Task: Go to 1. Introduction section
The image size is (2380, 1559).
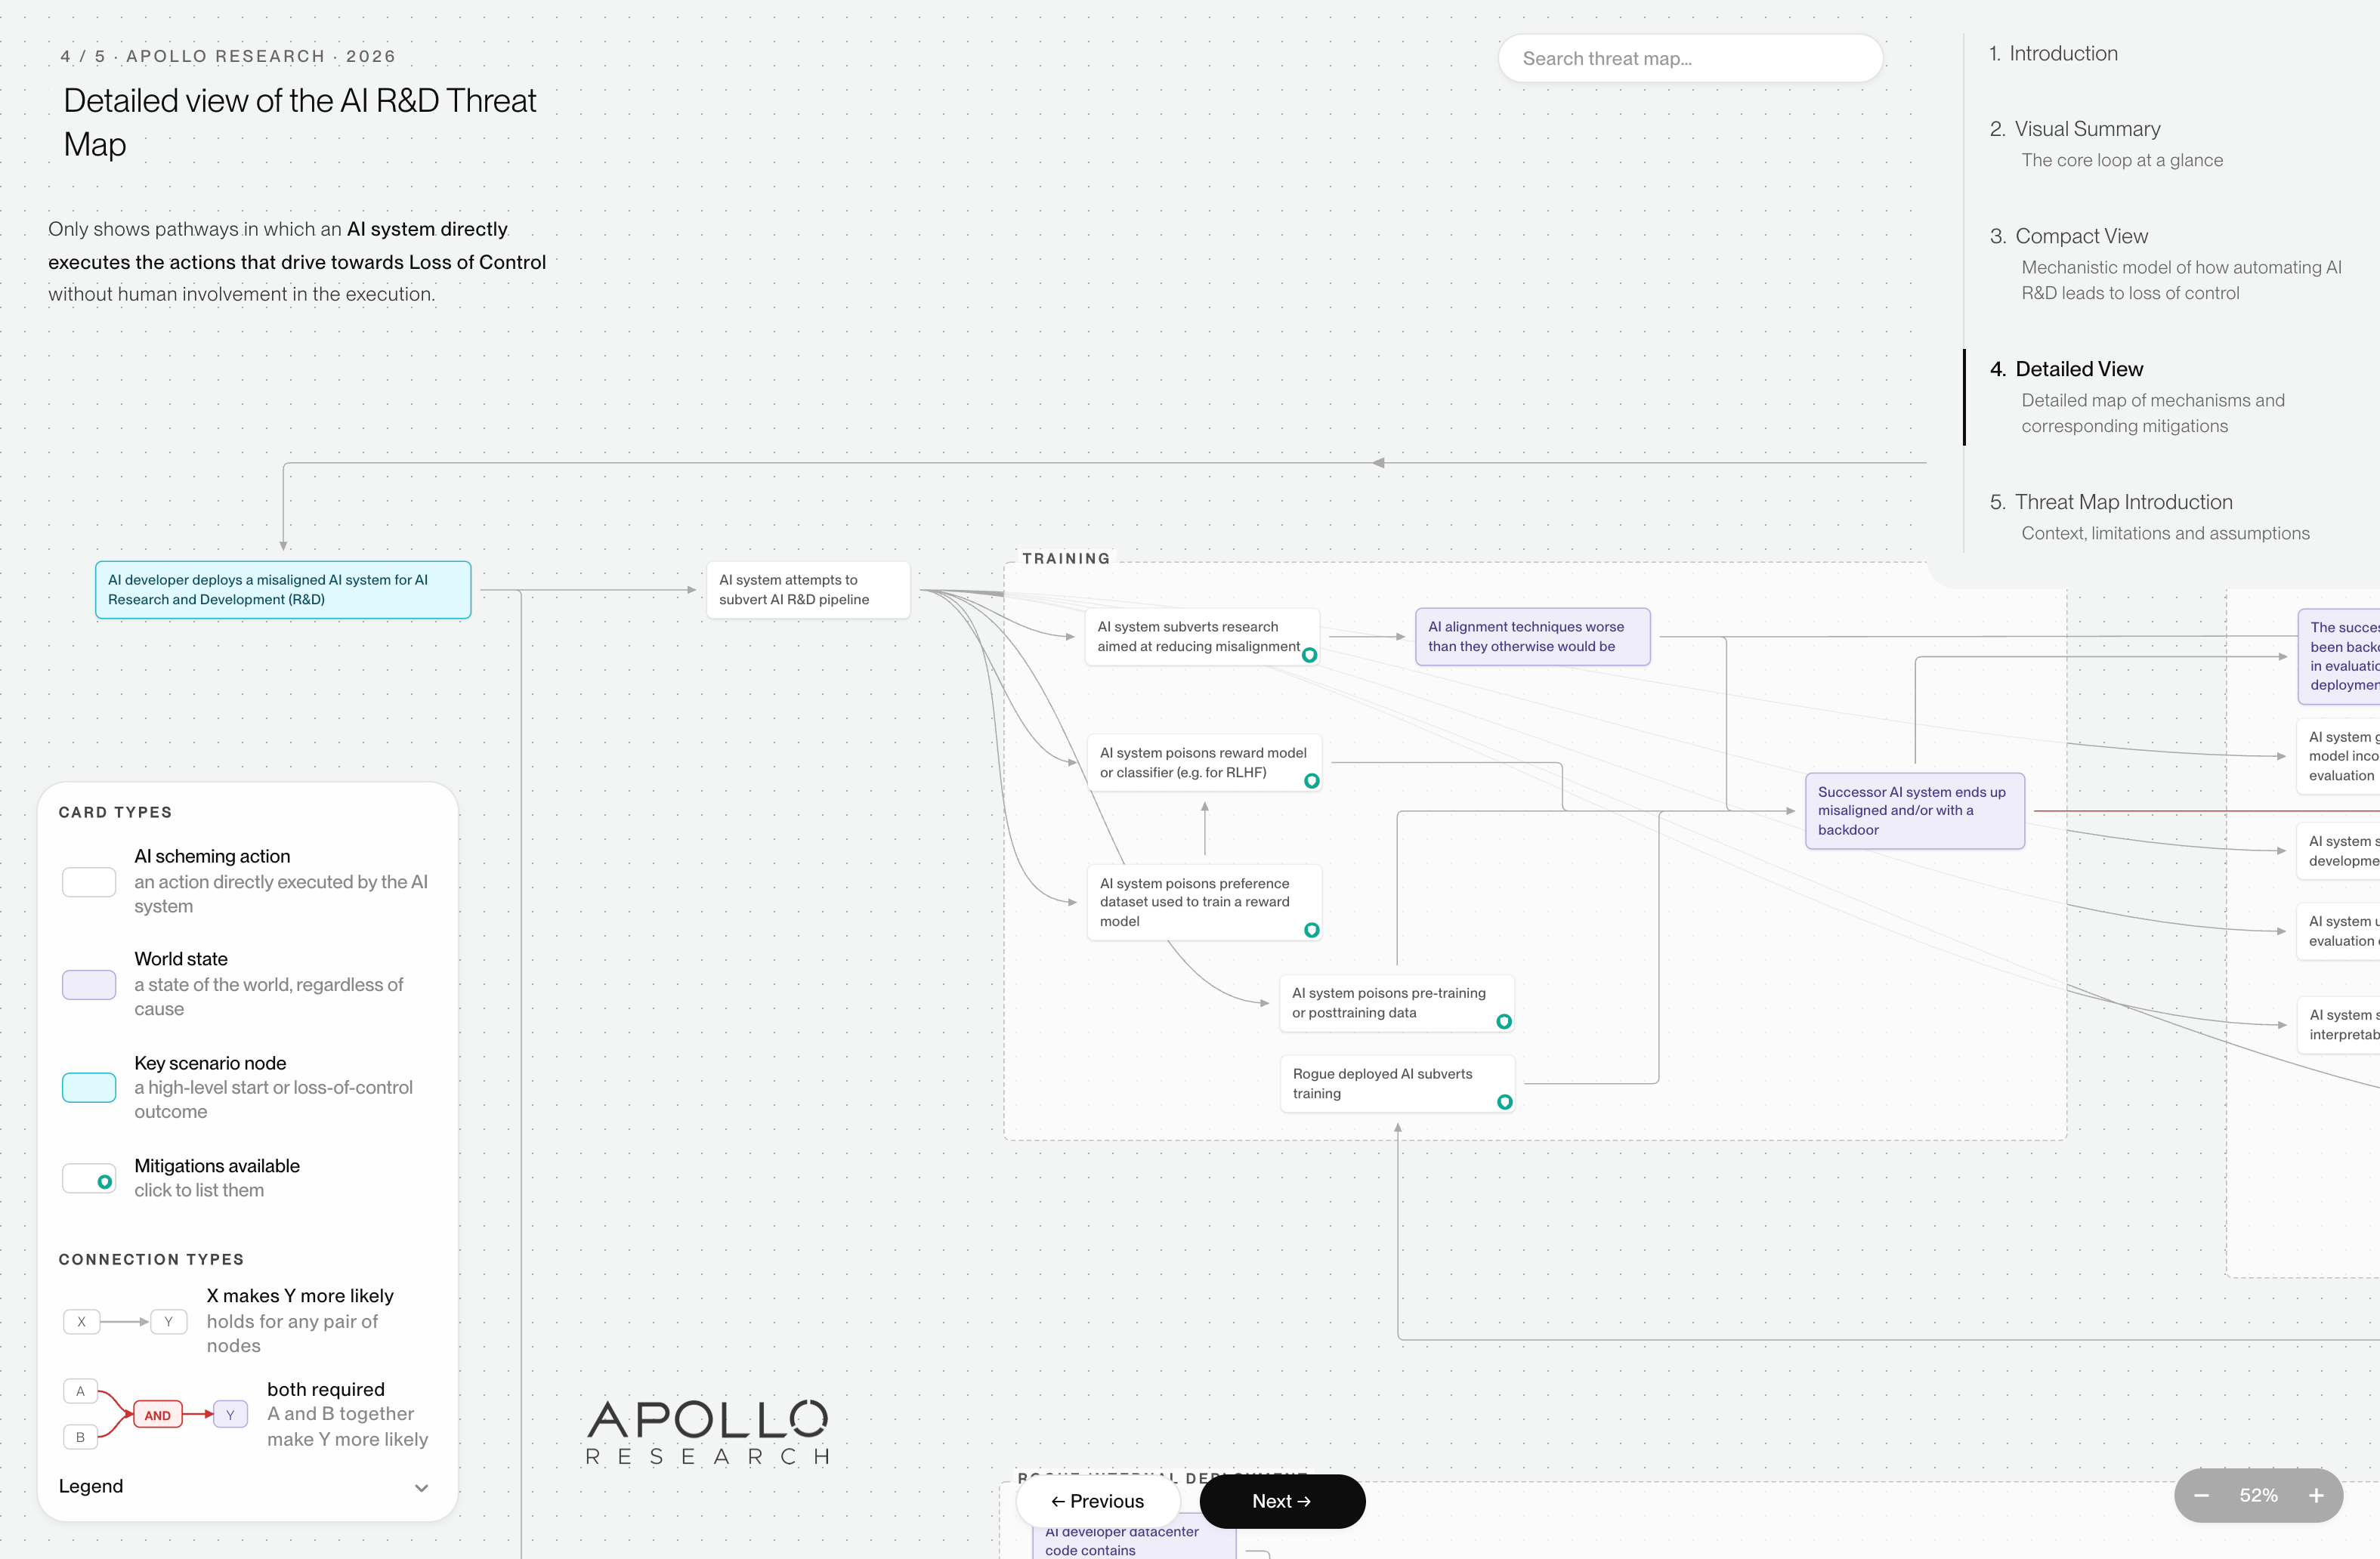Action: pyautogui.click(x=2053, y=54)
